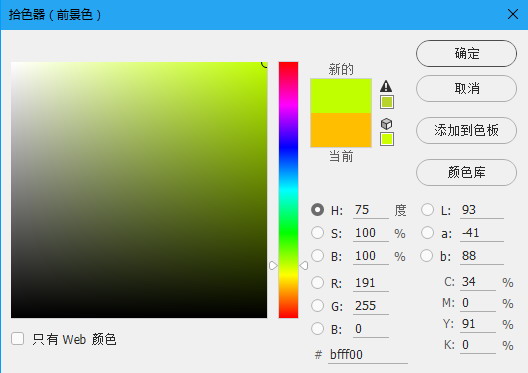Screen dimensions: 528x373
Task: Click the 当前 label below the preview
Action: 341,157
